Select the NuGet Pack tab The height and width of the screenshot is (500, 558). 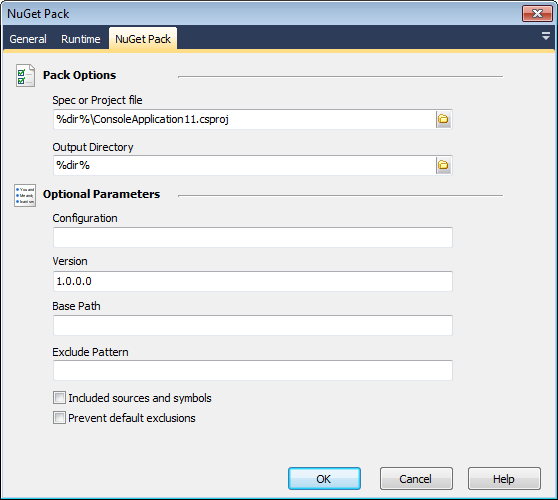coord(143,39)
